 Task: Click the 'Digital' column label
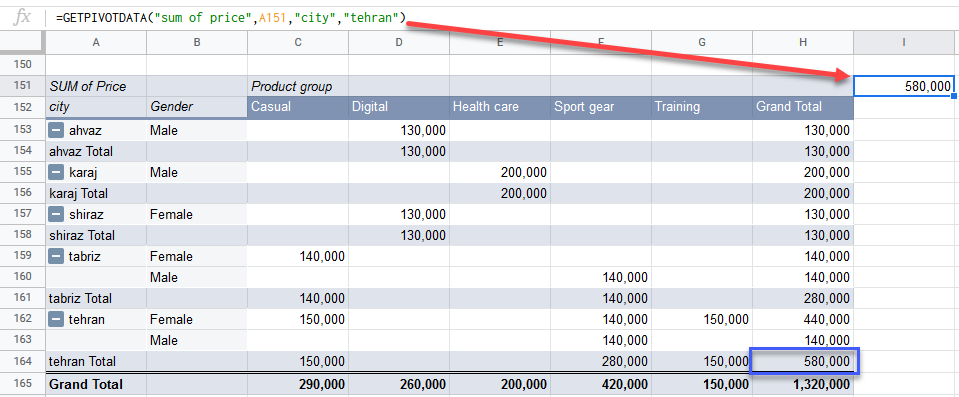(x=399, y=107)
